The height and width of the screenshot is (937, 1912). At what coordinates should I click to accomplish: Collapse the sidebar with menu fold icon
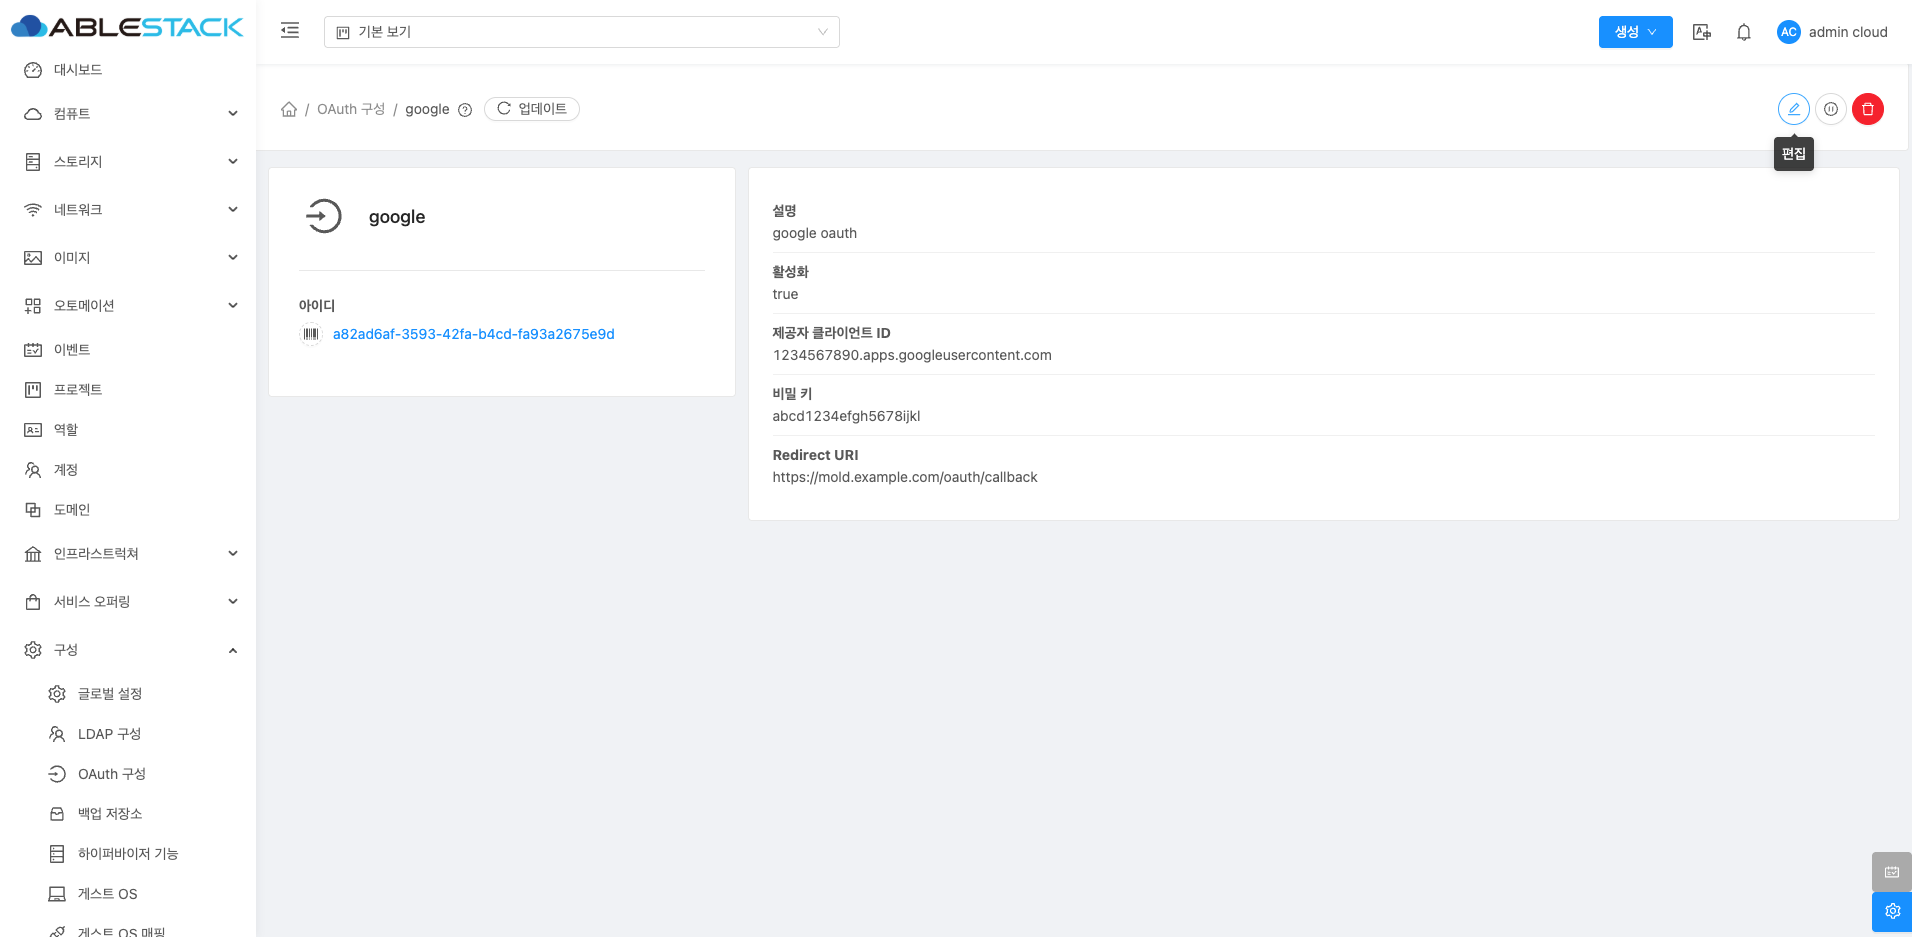click(x=290, y=31)
